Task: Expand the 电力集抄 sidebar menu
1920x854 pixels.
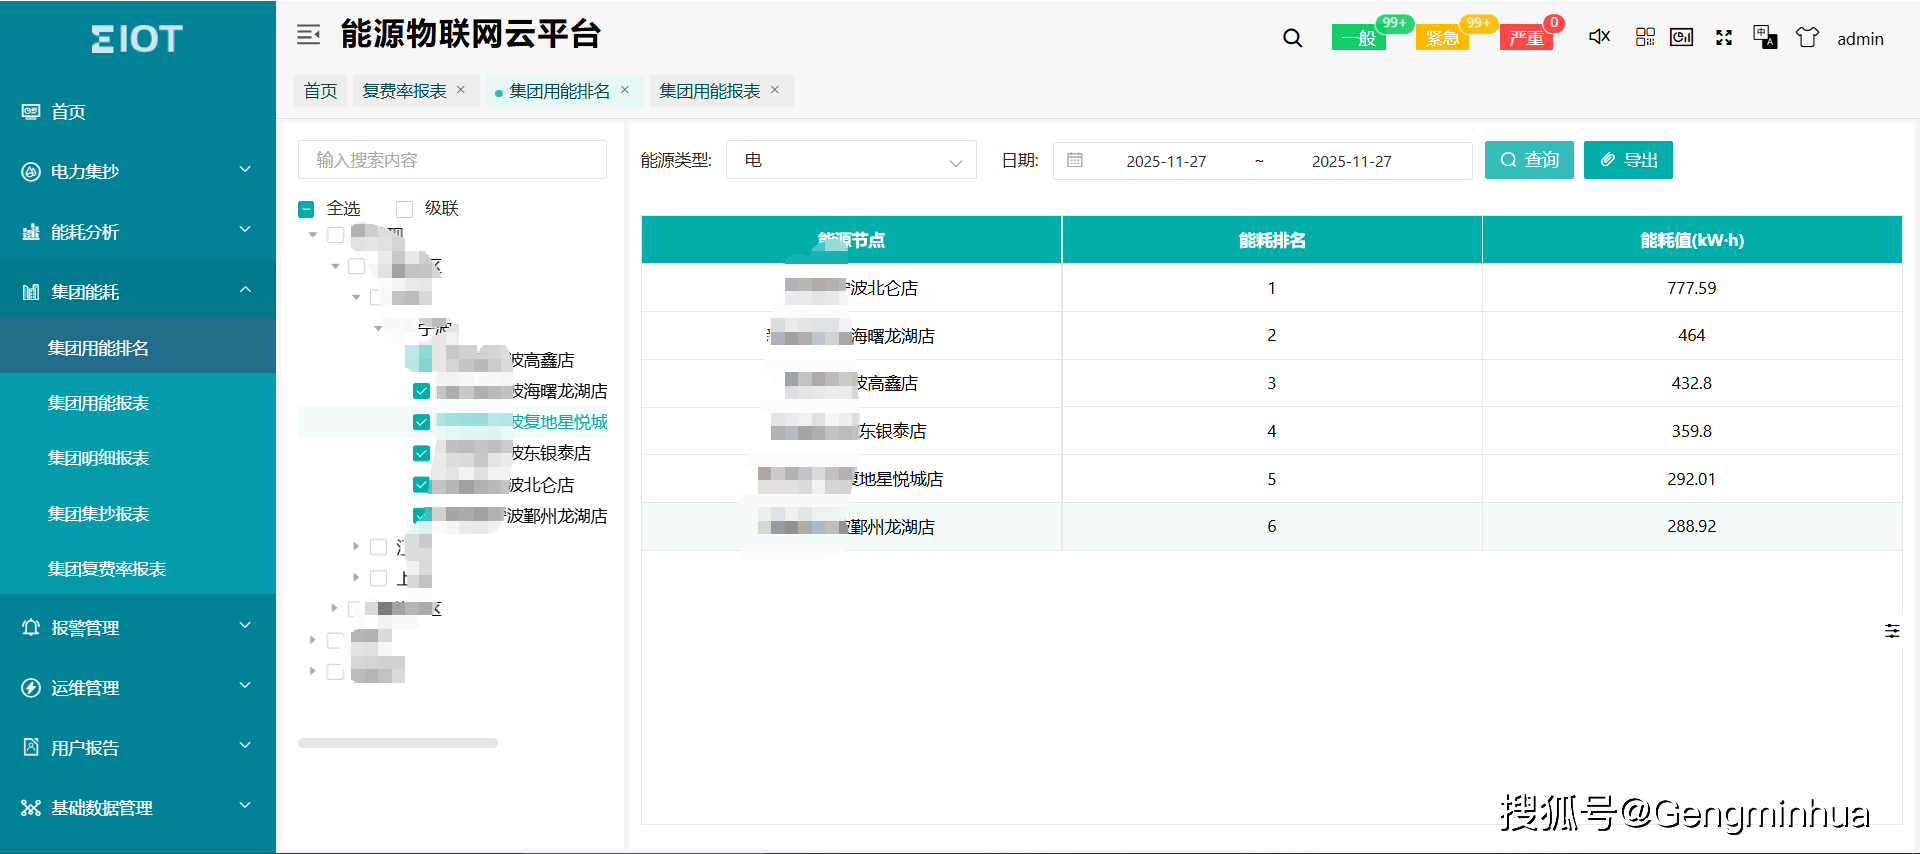Action: [137, 171]
